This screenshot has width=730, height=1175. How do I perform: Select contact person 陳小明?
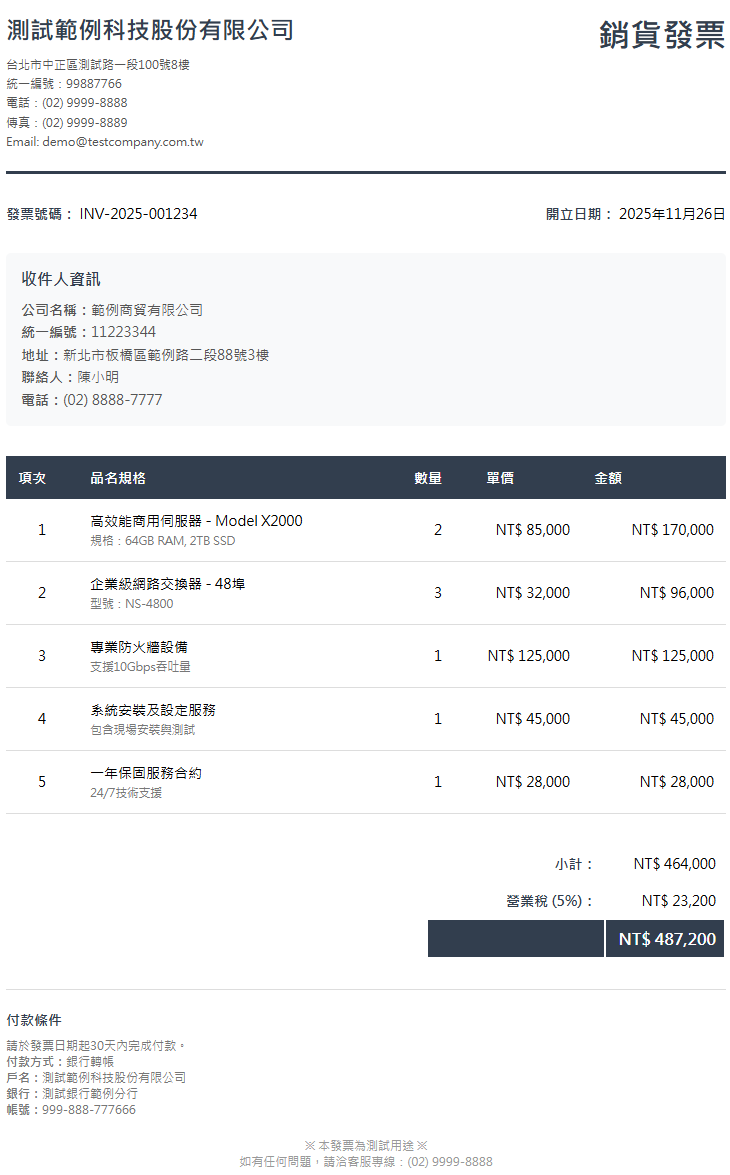pyautogui.click(x=97, y=377)
